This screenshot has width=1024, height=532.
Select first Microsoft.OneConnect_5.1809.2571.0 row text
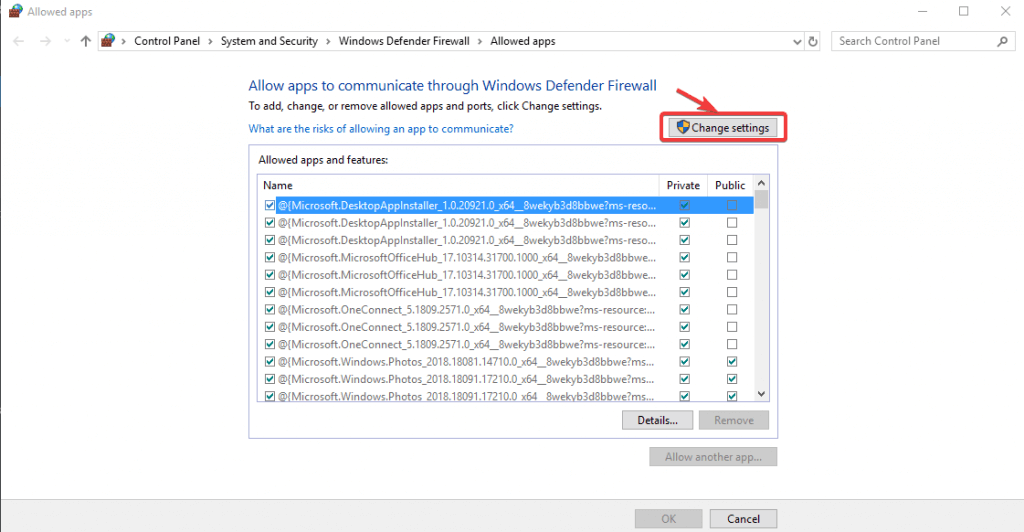[x=466, y=309]
